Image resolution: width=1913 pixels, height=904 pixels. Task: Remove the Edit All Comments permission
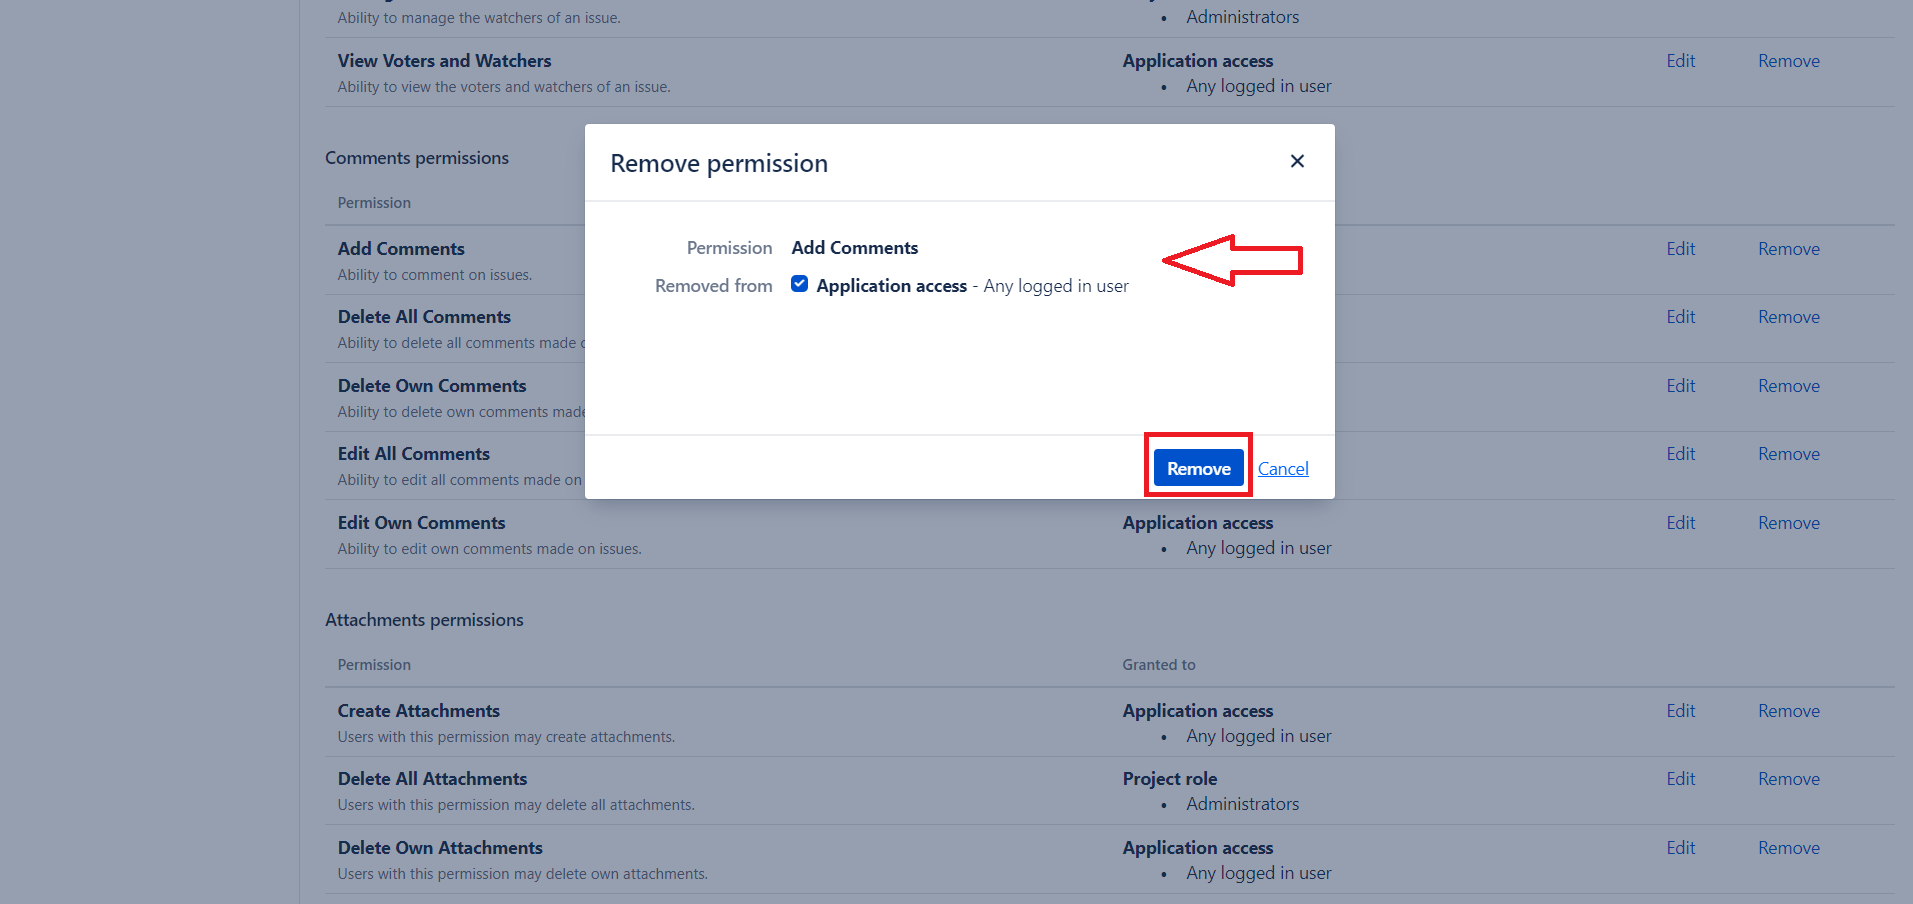point(1788,454)
